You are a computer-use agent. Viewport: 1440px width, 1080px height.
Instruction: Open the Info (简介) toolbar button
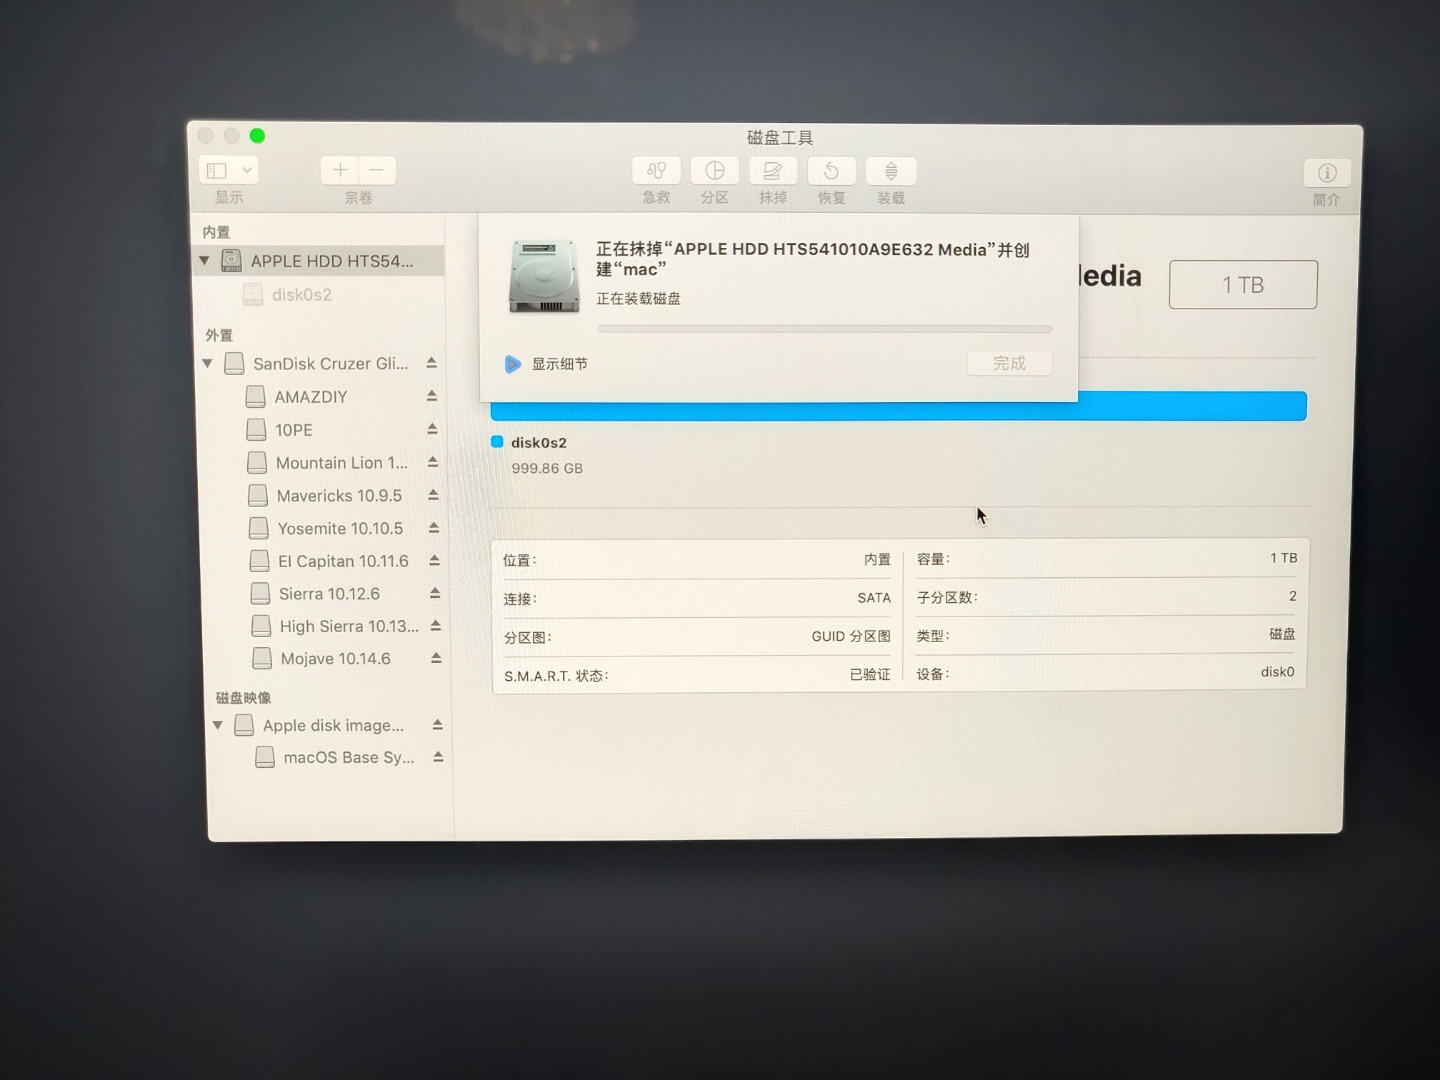pyautogui.click(x=1327, y=173)
